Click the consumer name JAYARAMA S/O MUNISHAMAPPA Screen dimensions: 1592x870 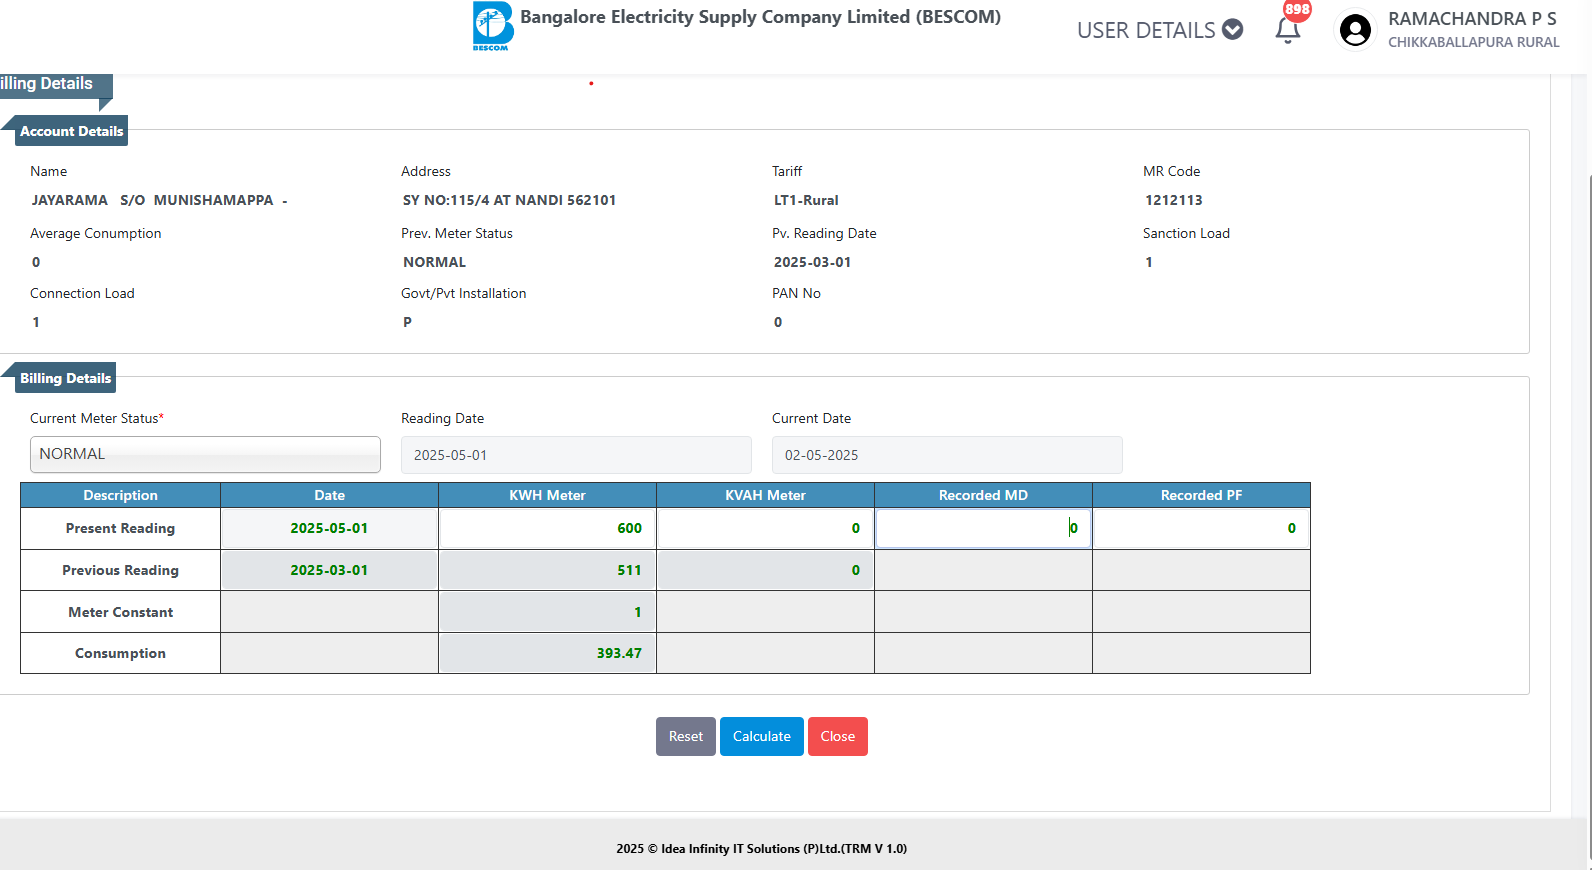(x=160, y=200)
